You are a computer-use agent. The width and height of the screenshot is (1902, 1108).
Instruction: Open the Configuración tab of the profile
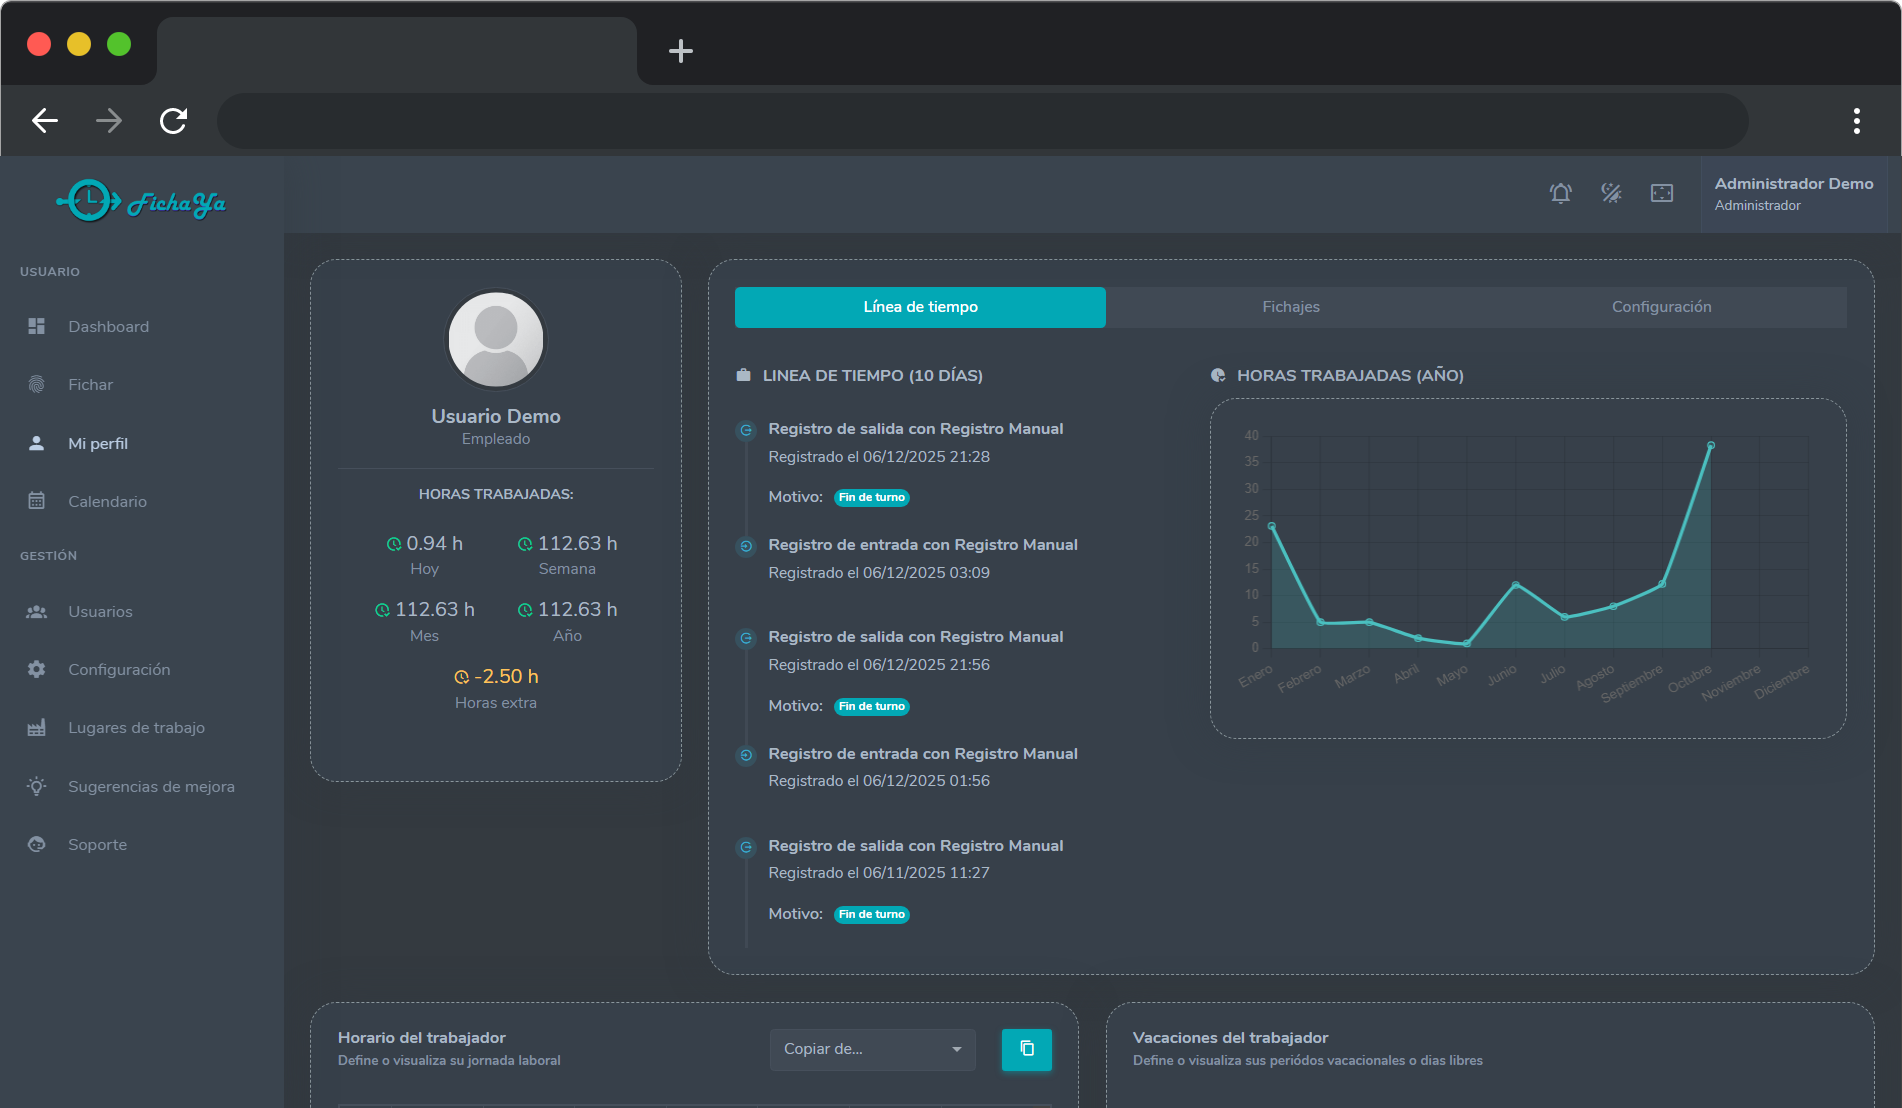point(1661,307)
